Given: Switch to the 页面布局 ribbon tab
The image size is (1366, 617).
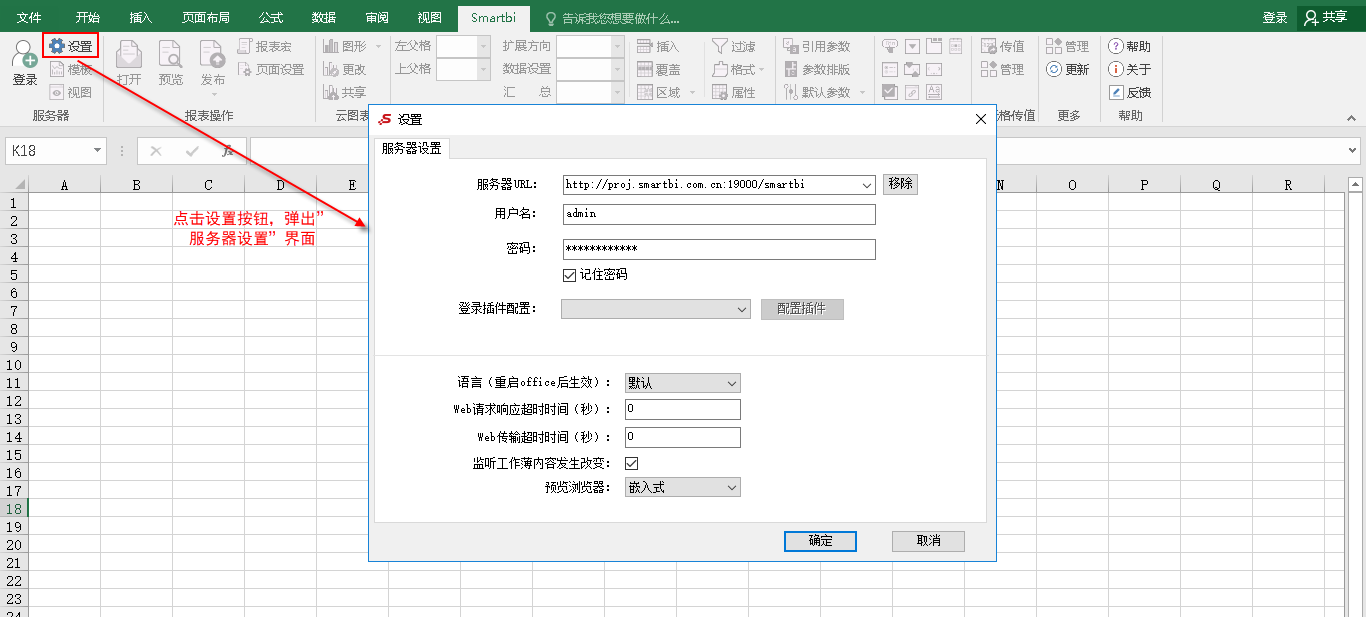Looking at the screenshot, I should pyautogui.click(x=206, y=18).
